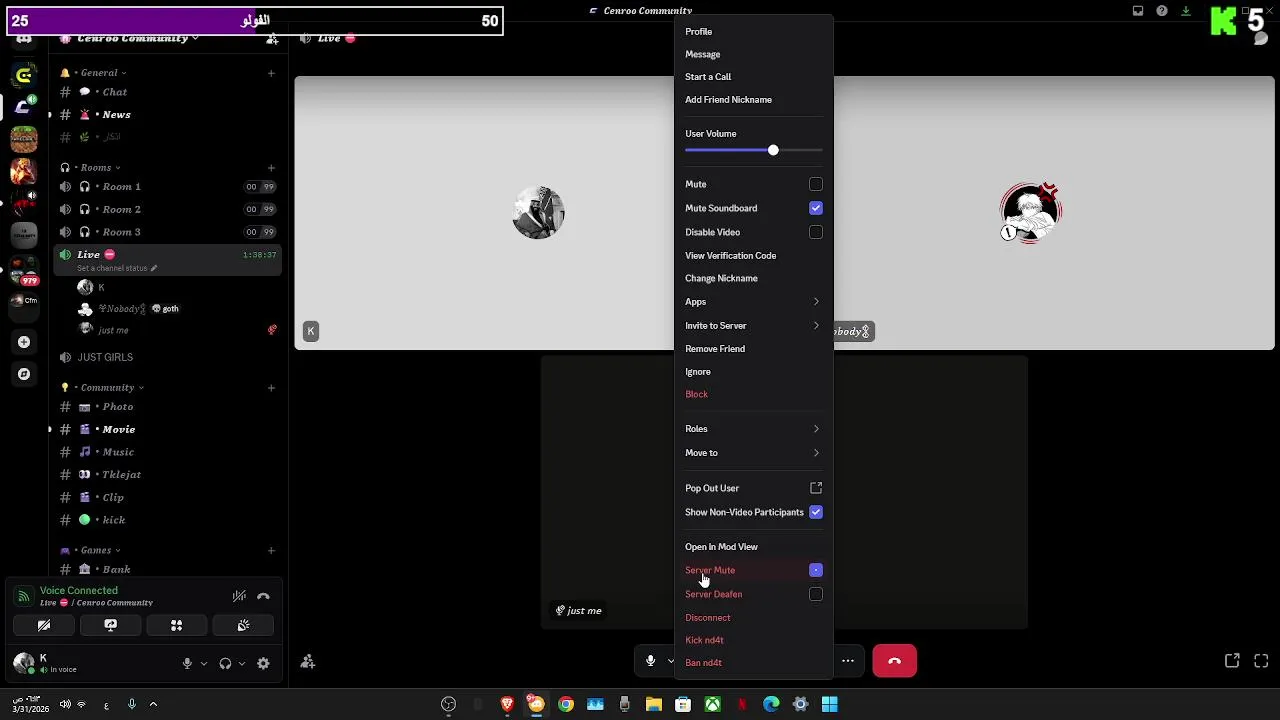This screenshot has width=1280, height=720.
Task: Uncheck Mute Soundboard
Action: (816, 208)
